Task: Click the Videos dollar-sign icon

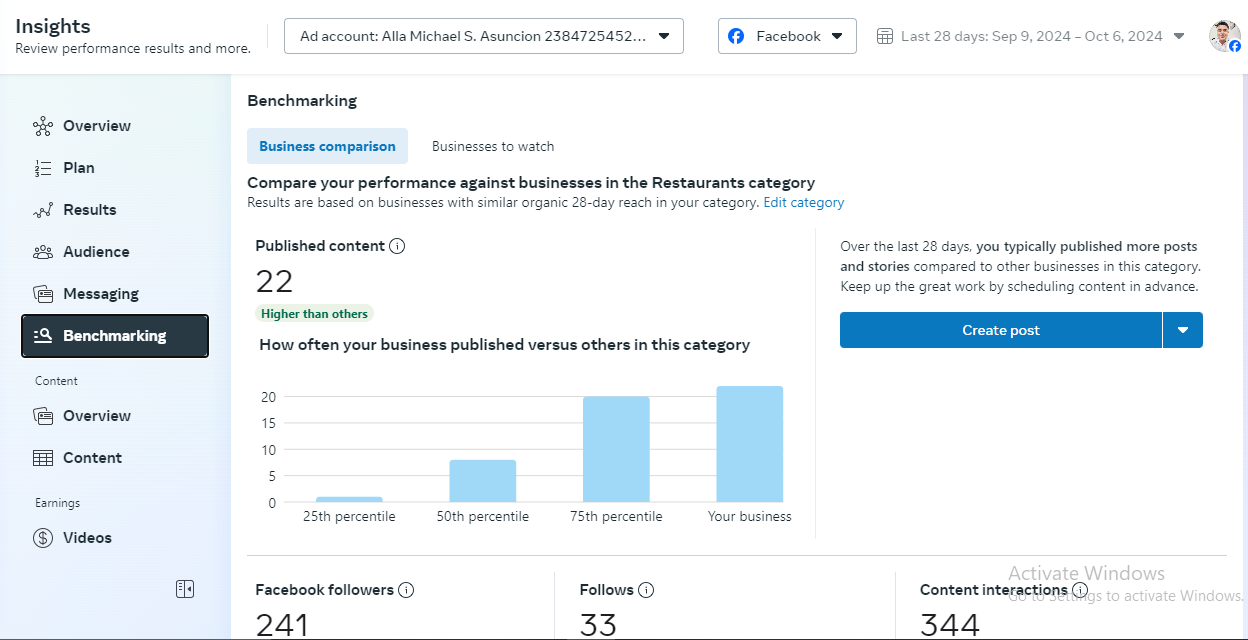Action: pos(42,538)
